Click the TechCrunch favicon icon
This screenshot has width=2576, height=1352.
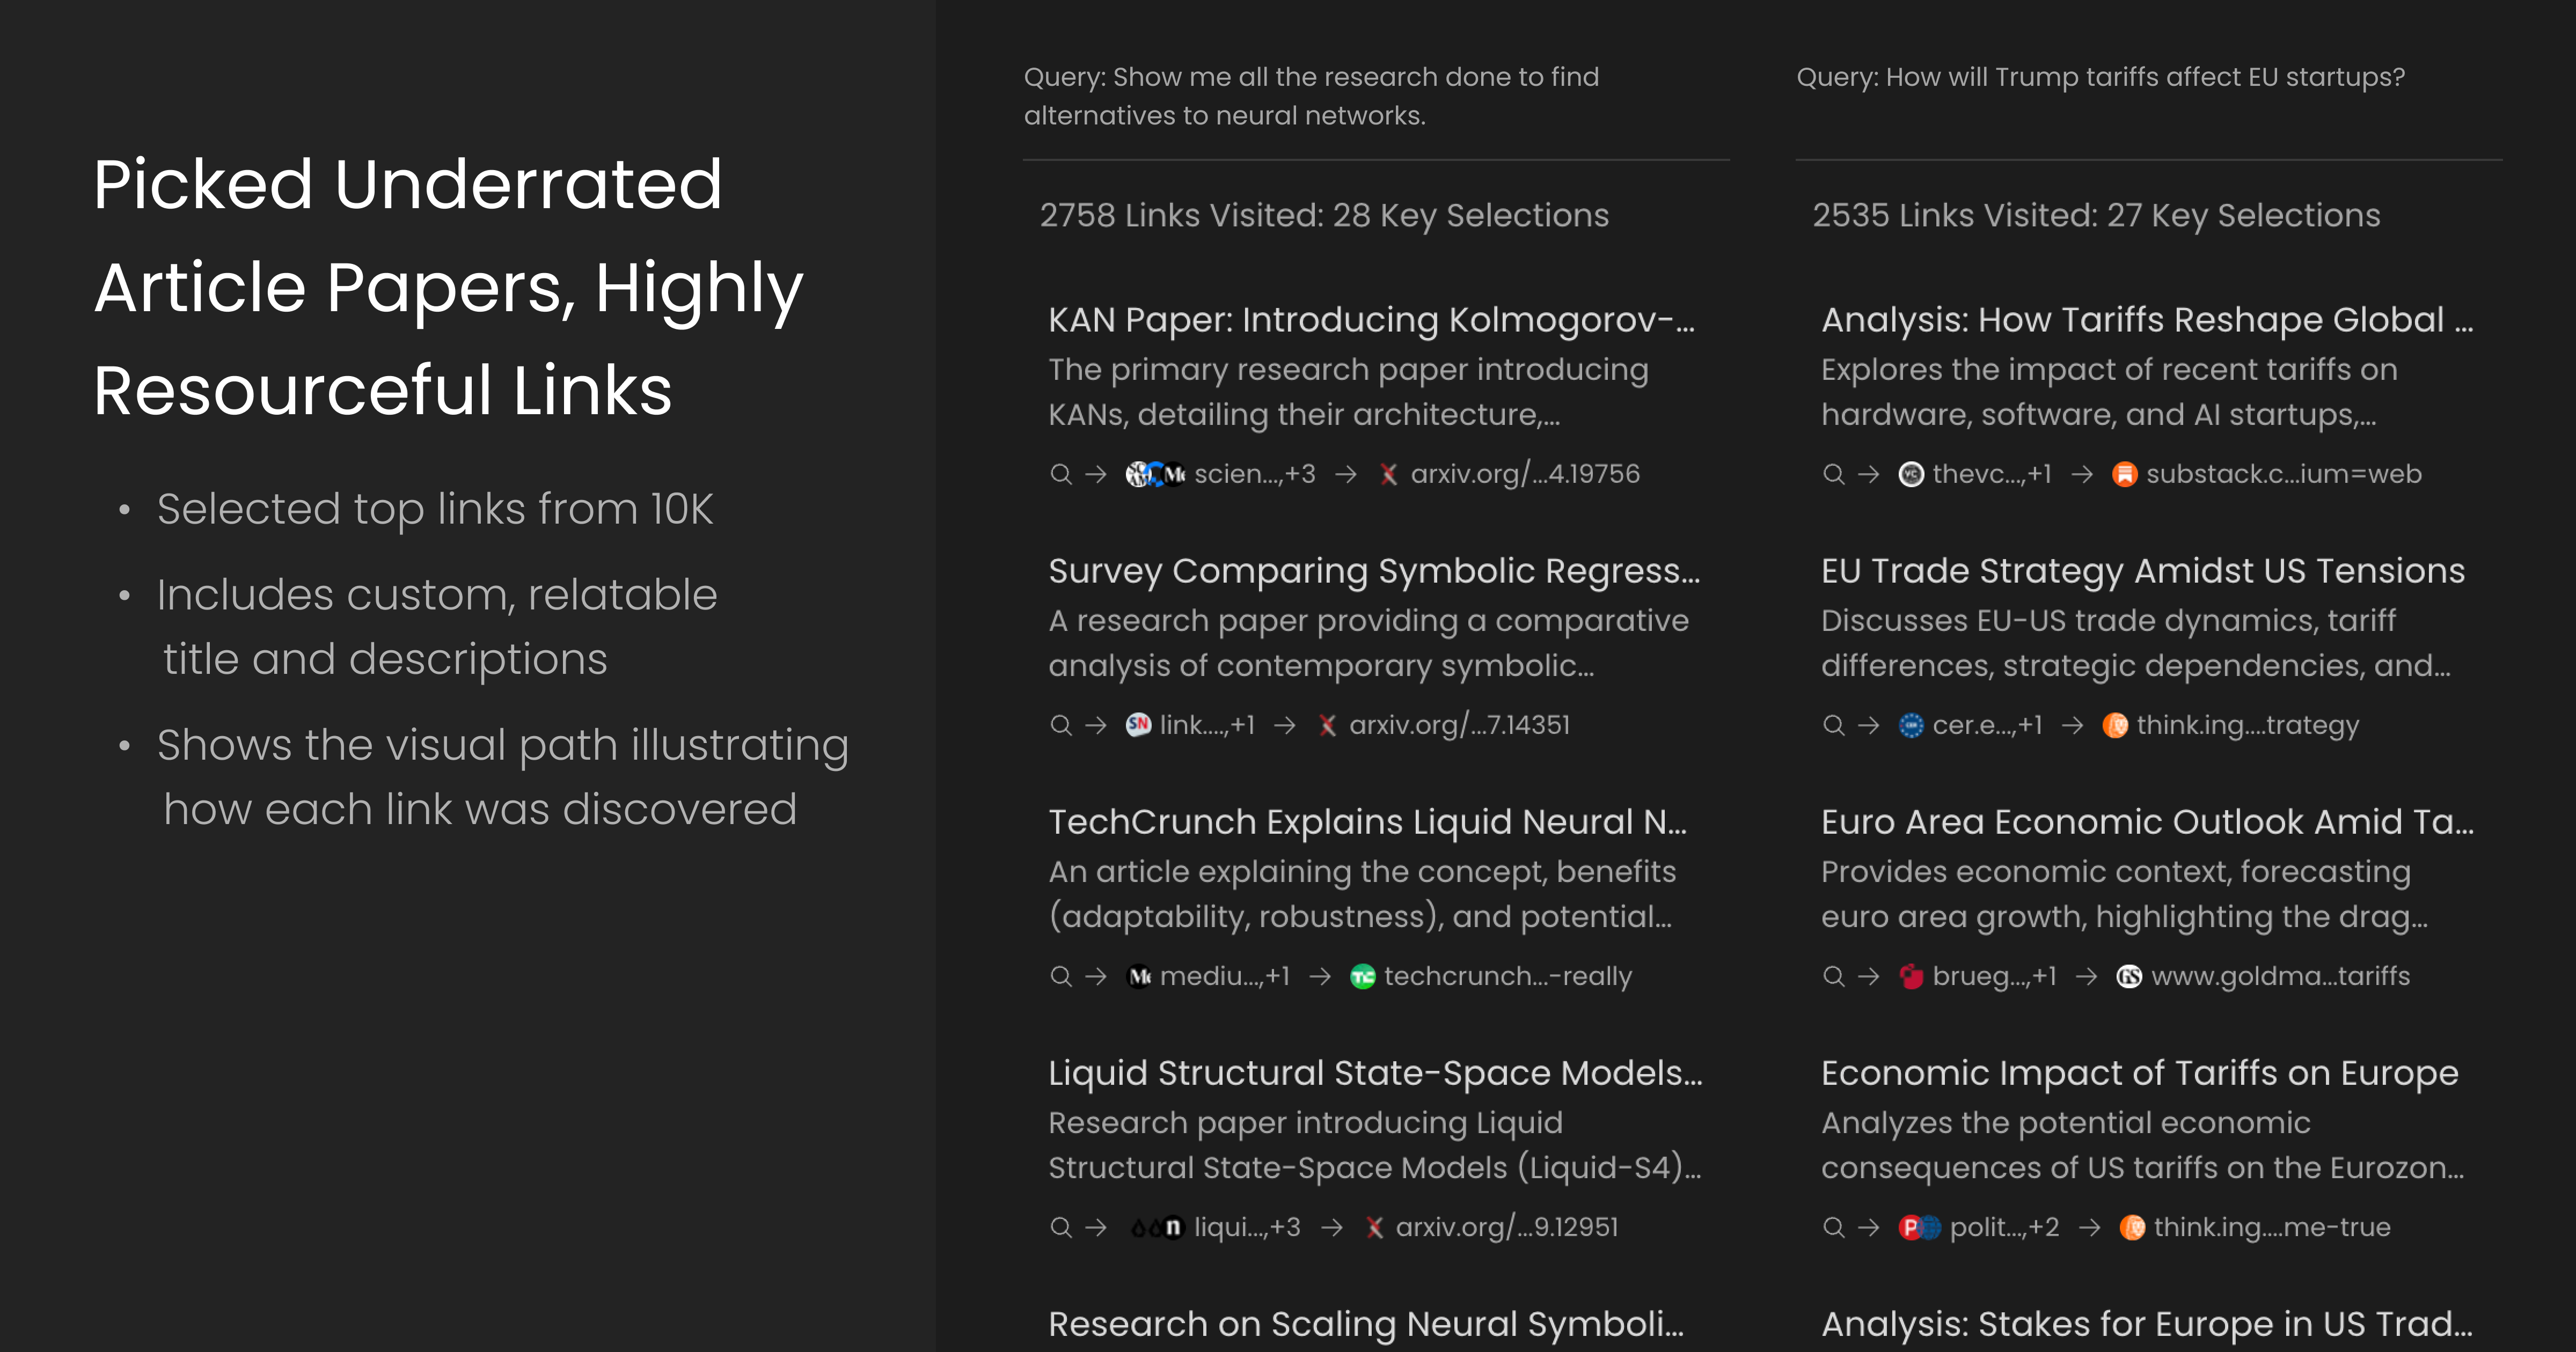pos(1362,976)
